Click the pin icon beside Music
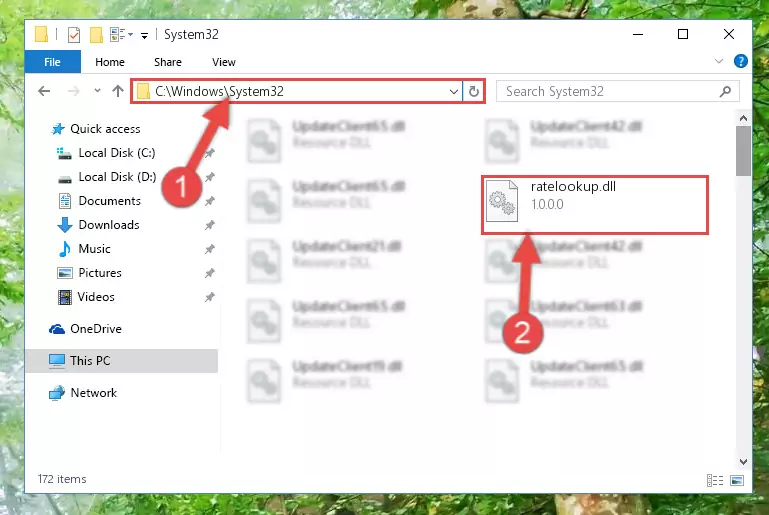This screenshot has height=515, width=769. (x=210, y=249)
